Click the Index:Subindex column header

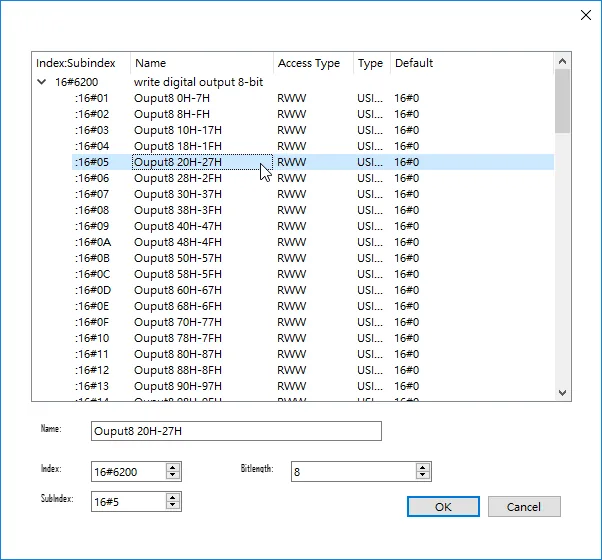81,63
